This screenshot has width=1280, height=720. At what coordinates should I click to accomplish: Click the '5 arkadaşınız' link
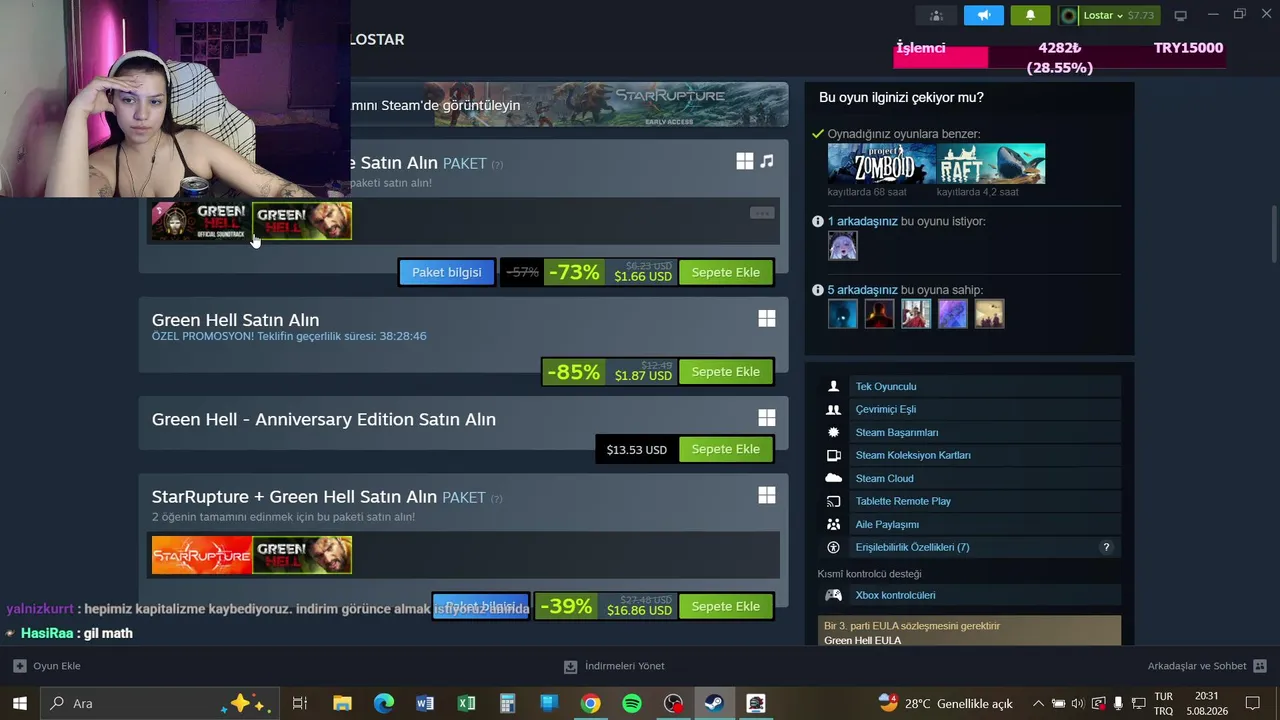863,290
